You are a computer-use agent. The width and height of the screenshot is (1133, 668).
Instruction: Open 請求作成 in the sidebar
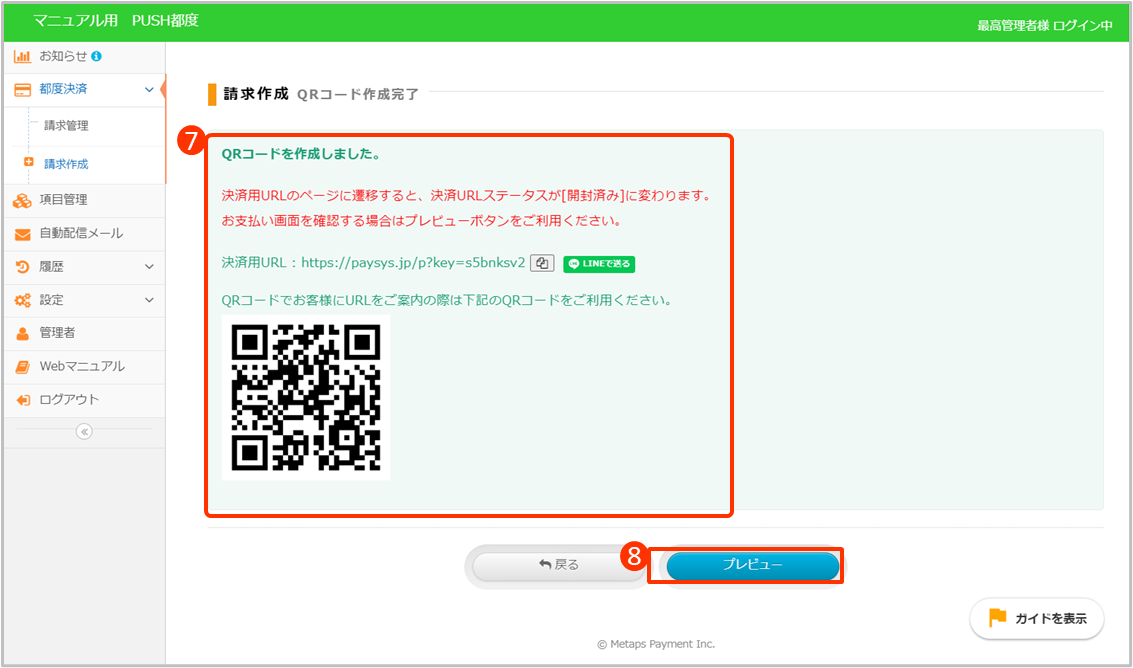pyautogui.click(x=66, y=164)
